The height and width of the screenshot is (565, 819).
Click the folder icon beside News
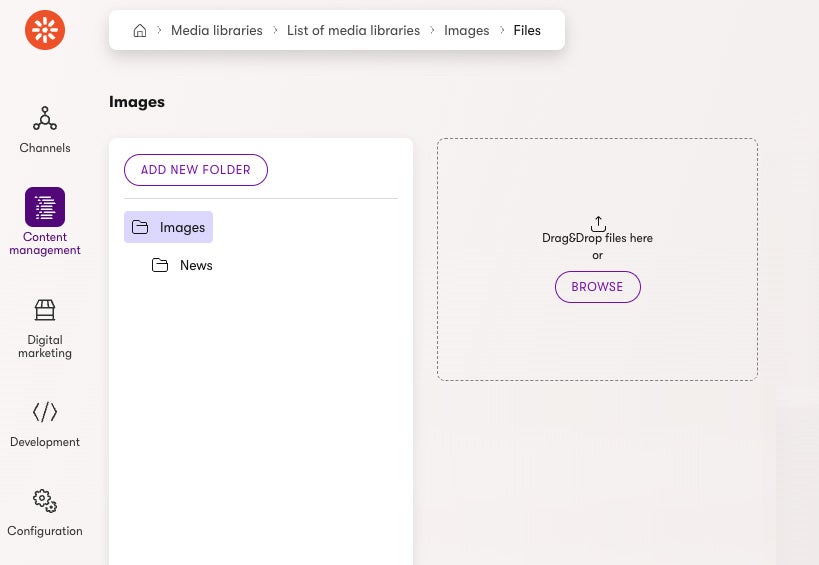pyautogui.click(x=160, y=266)
